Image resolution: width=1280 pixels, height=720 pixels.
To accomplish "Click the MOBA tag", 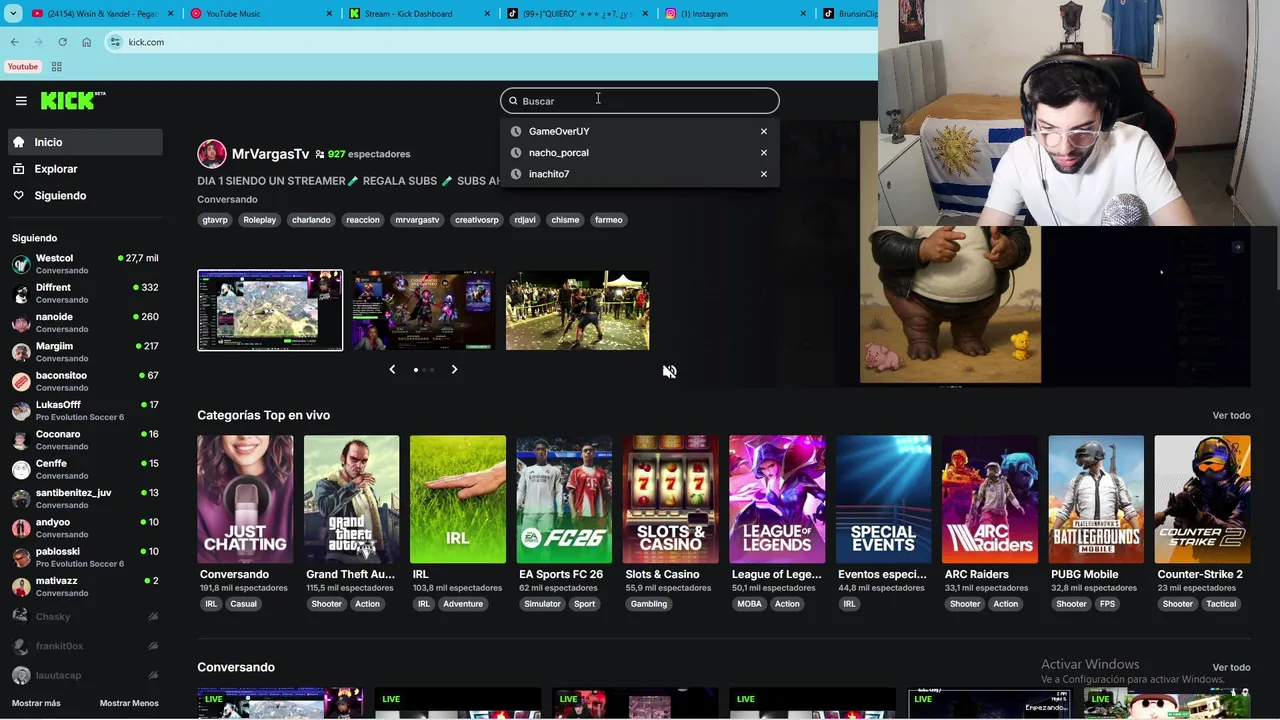I will [749, 604].
